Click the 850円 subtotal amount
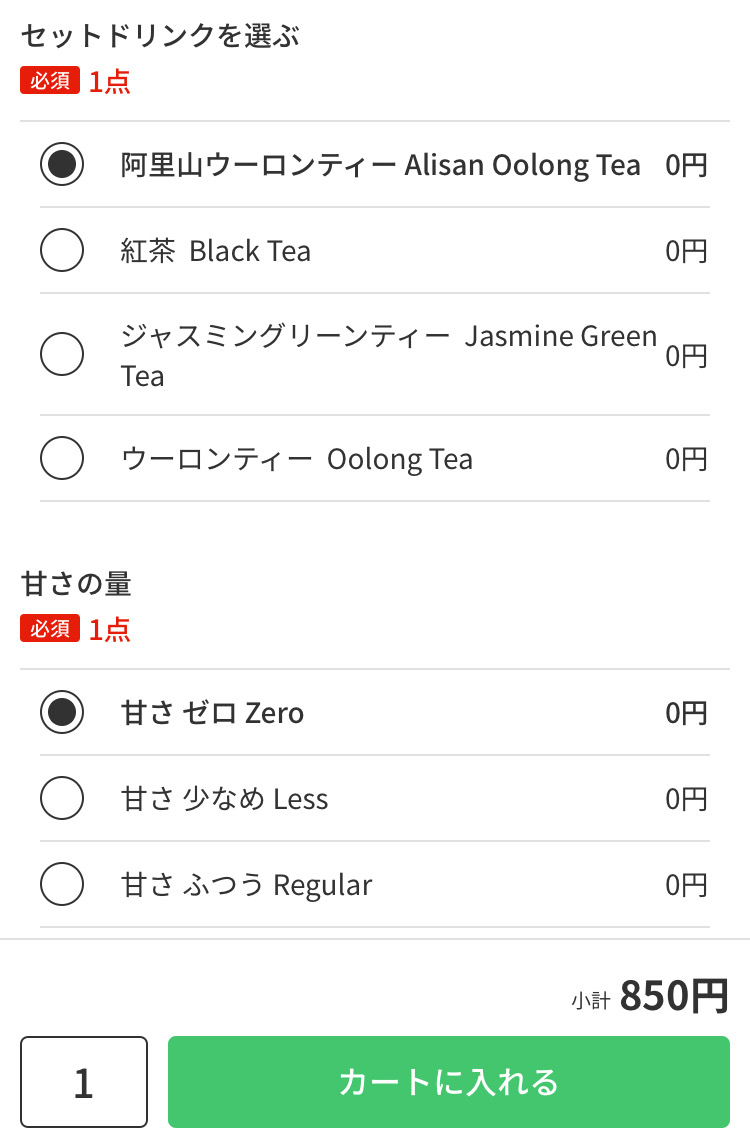This screenshot has width=750, height=1132. (x=674, y=996)
